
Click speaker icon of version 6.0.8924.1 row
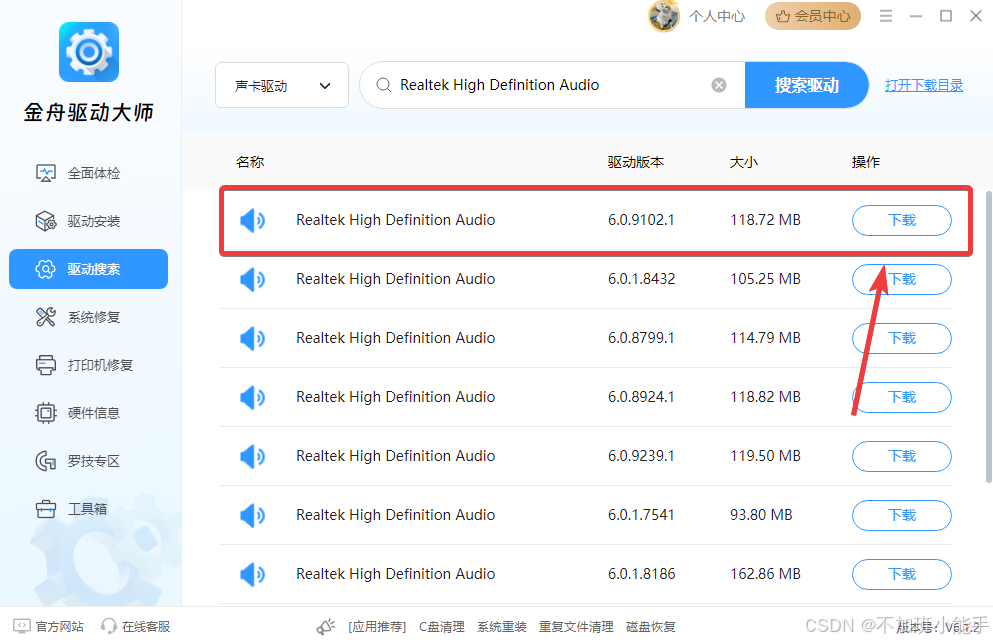tap(252, 397)
